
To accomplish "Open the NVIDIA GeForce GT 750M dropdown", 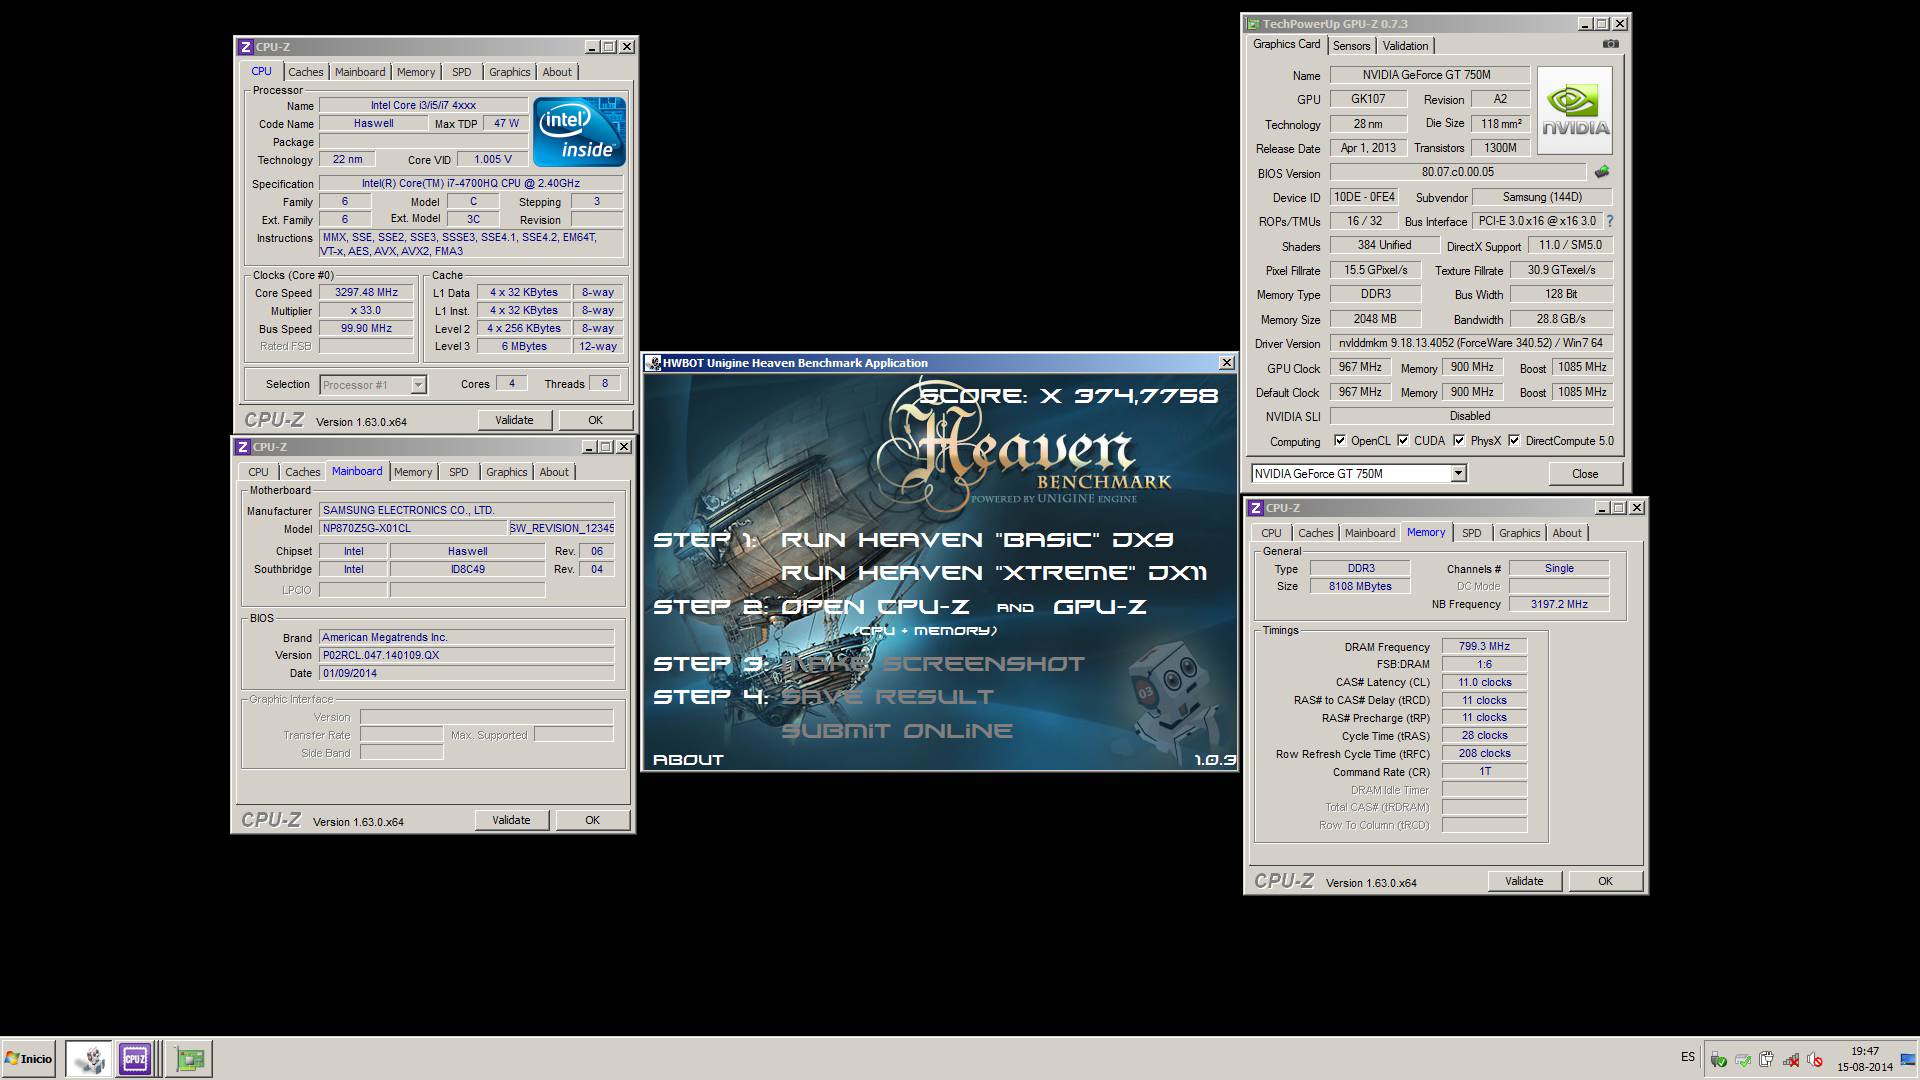I will 1458,474.
